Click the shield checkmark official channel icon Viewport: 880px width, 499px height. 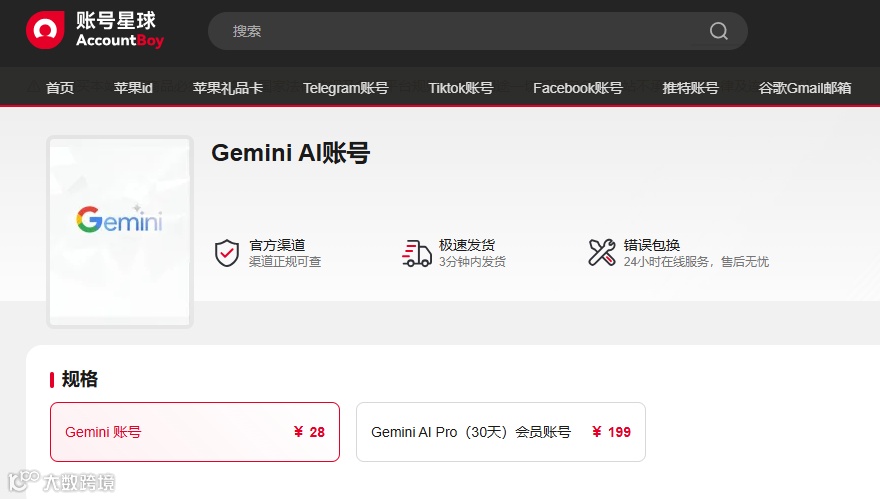click(x=227, y=253)
